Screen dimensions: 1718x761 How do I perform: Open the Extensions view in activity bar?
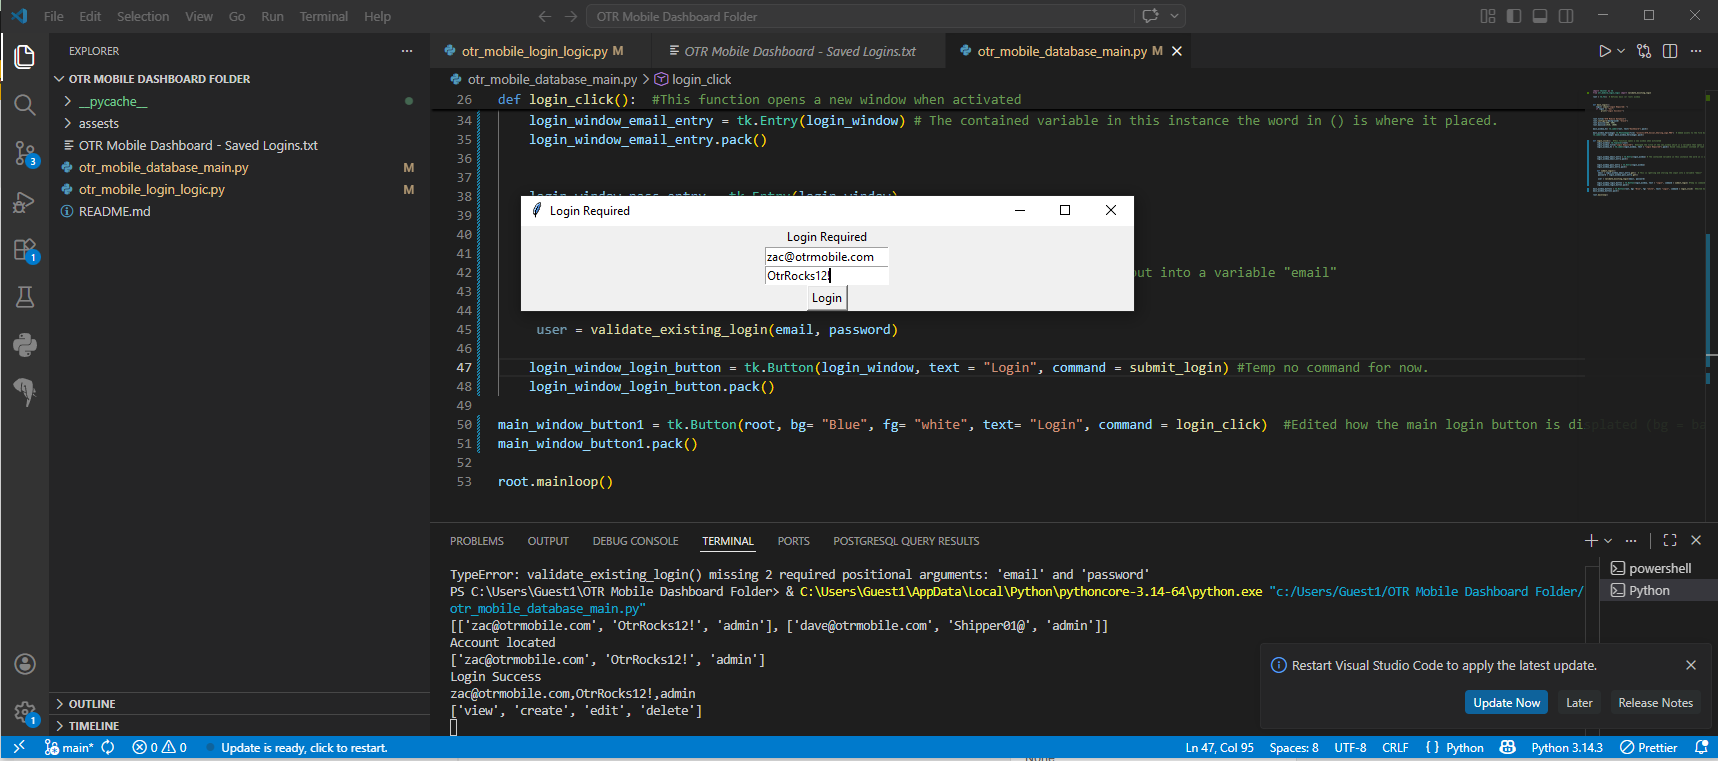pos(25,250)
